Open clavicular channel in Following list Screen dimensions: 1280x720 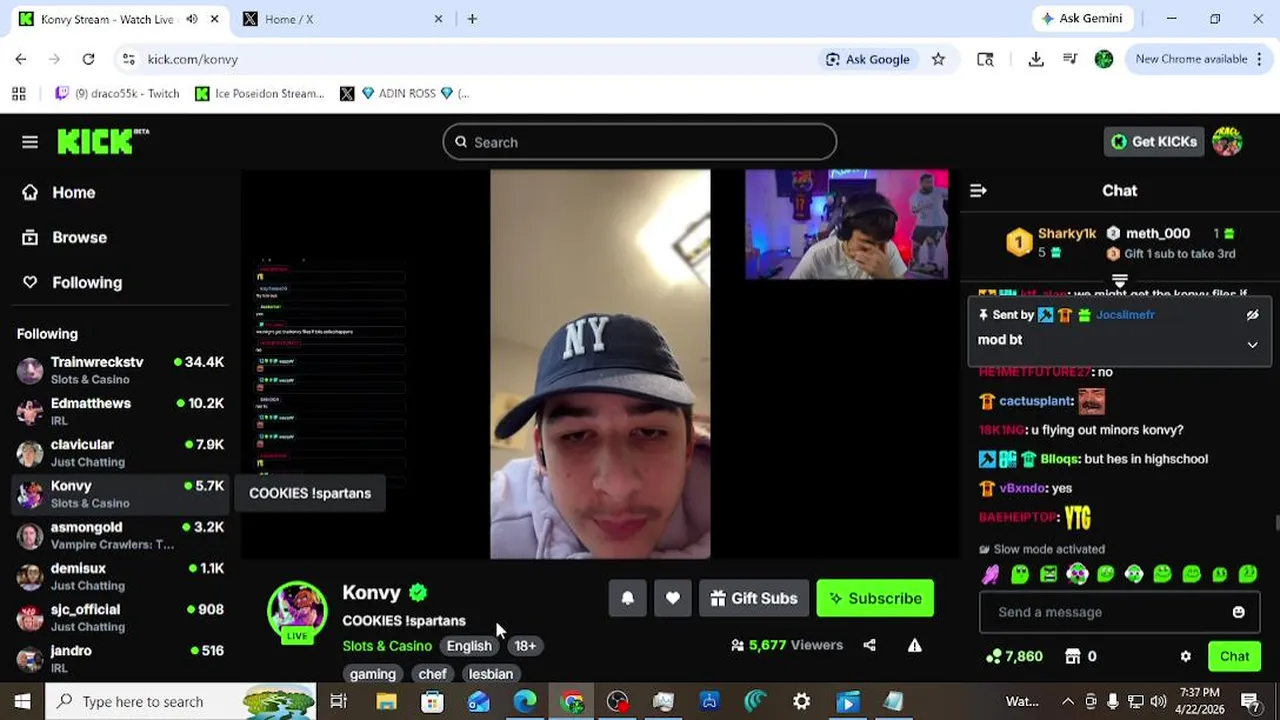tap(120, 452)
